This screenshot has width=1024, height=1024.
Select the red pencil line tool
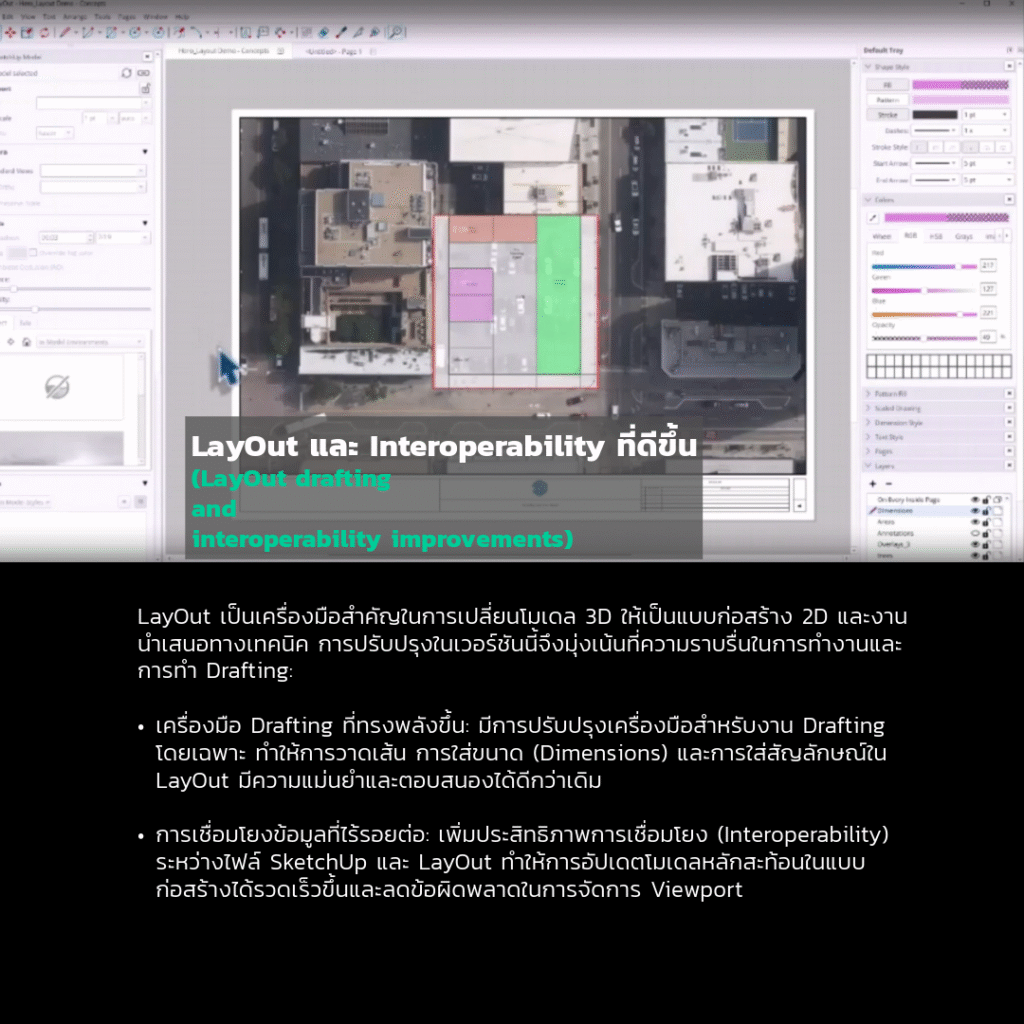[65, 32]
